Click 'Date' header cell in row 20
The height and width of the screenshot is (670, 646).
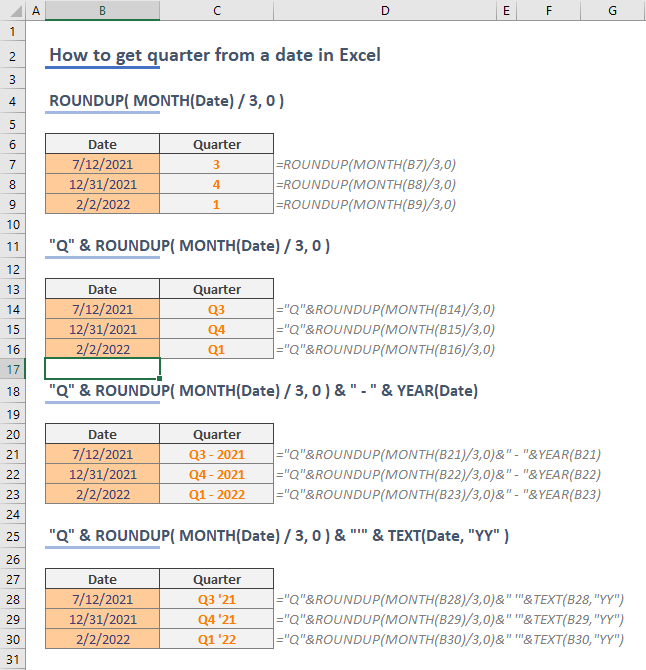(x=103, y=434)
